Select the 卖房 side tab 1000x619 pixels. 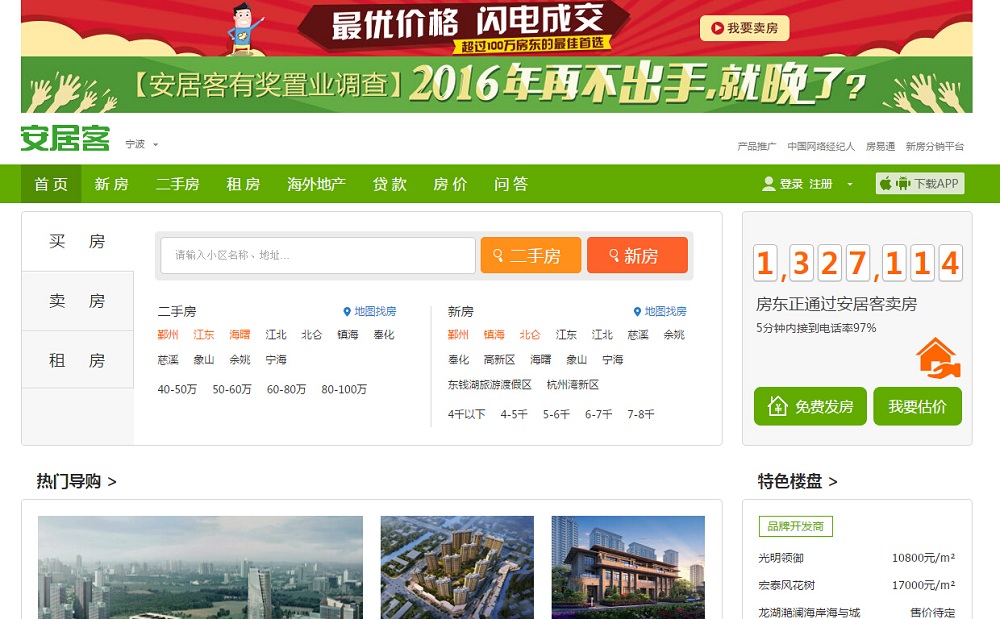coord(77,301)
